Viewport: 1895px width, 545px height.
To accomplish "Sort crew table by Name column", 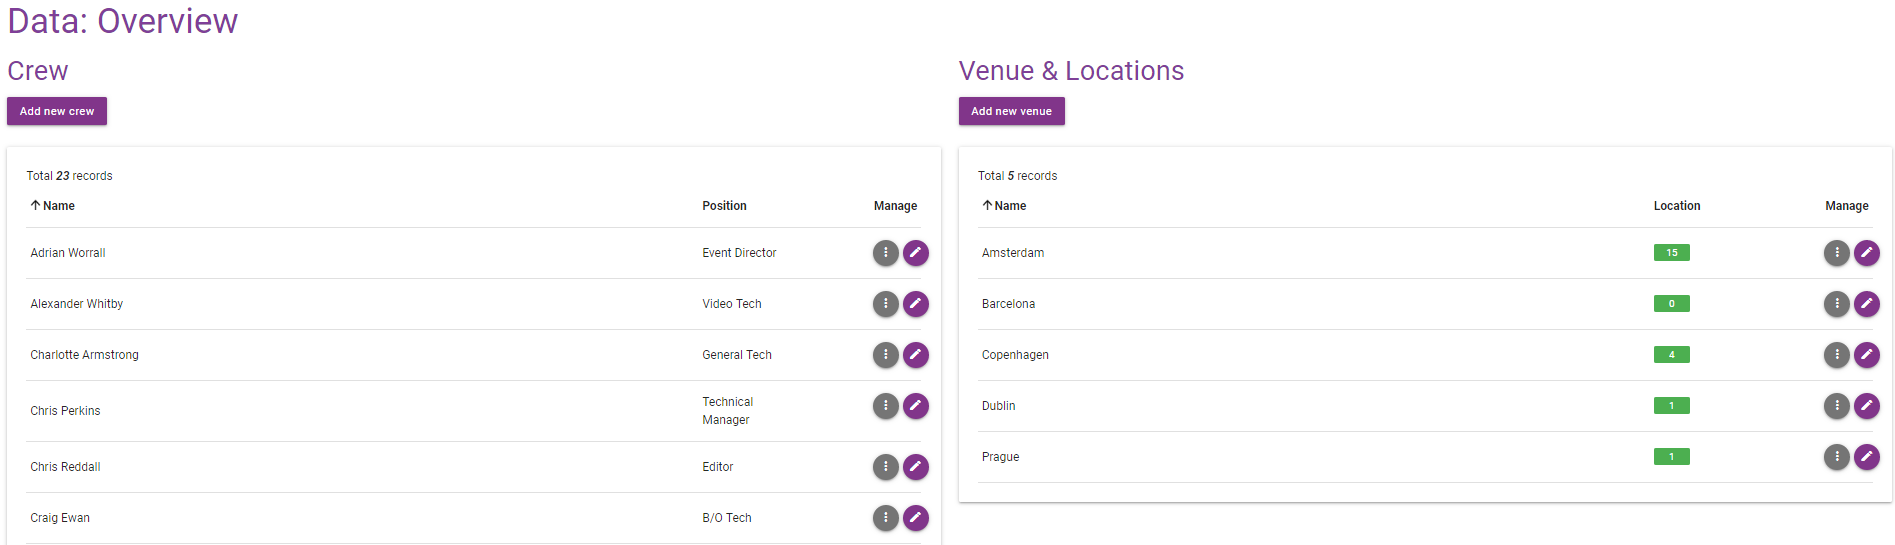I will click(58, 206).
